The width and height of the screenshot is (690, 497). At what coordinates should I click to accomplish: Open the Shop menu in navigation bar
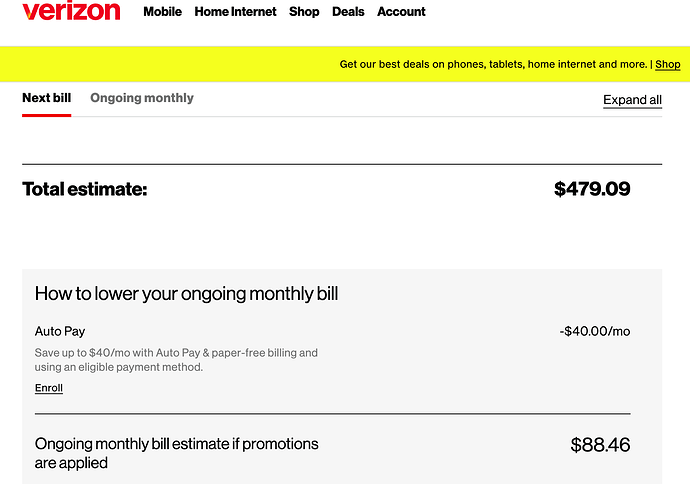pyautogui.click(x=304, y=12)
